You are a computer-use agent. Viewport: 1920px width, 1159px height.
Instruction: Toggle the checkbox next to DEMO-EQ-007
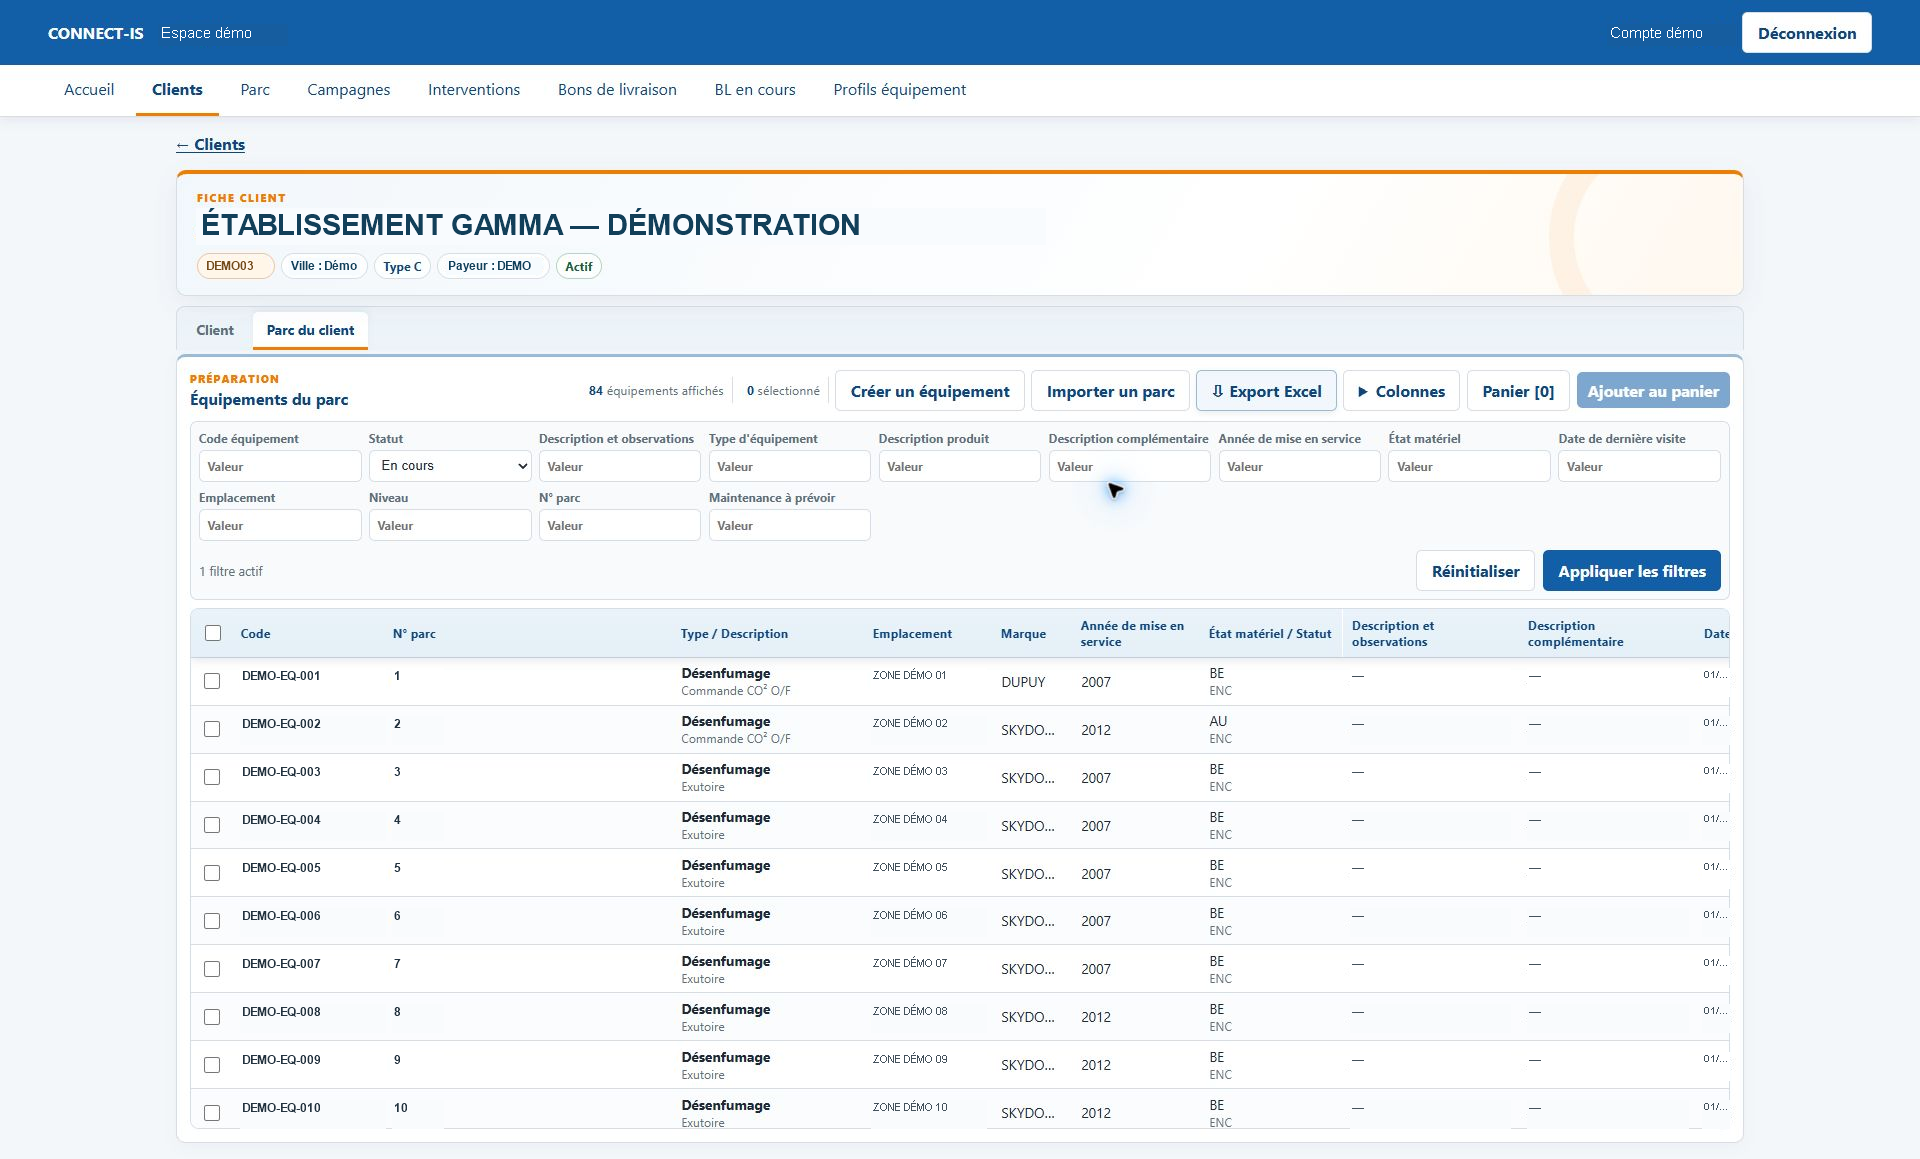(212, 969)
